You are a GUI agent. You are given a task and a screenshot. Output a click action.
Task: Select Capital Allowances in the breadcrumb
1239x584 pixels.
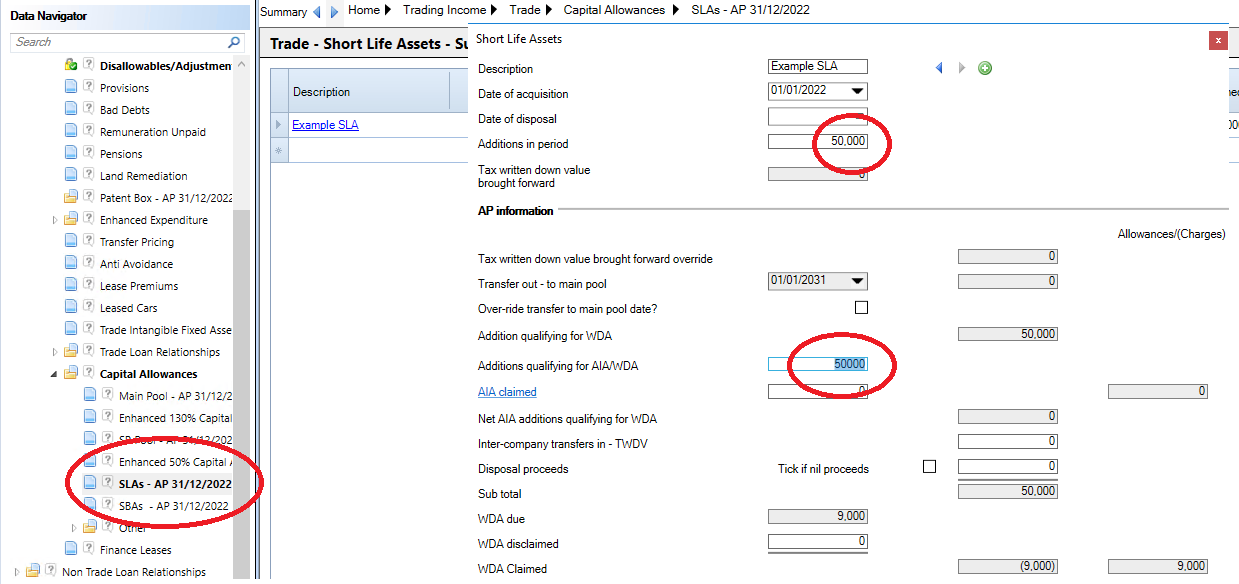tap(614, 10)
